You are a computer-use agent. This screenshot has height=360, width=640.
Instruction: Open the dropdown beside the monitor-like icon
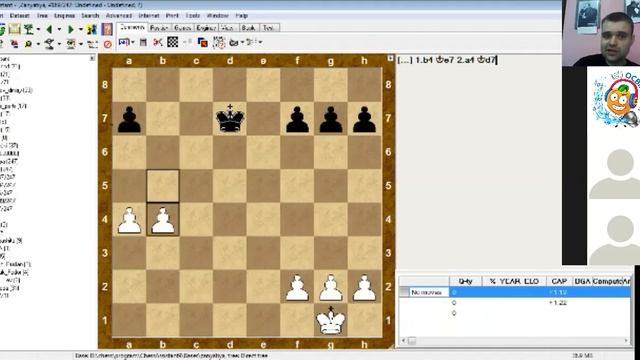click(81, 44)
